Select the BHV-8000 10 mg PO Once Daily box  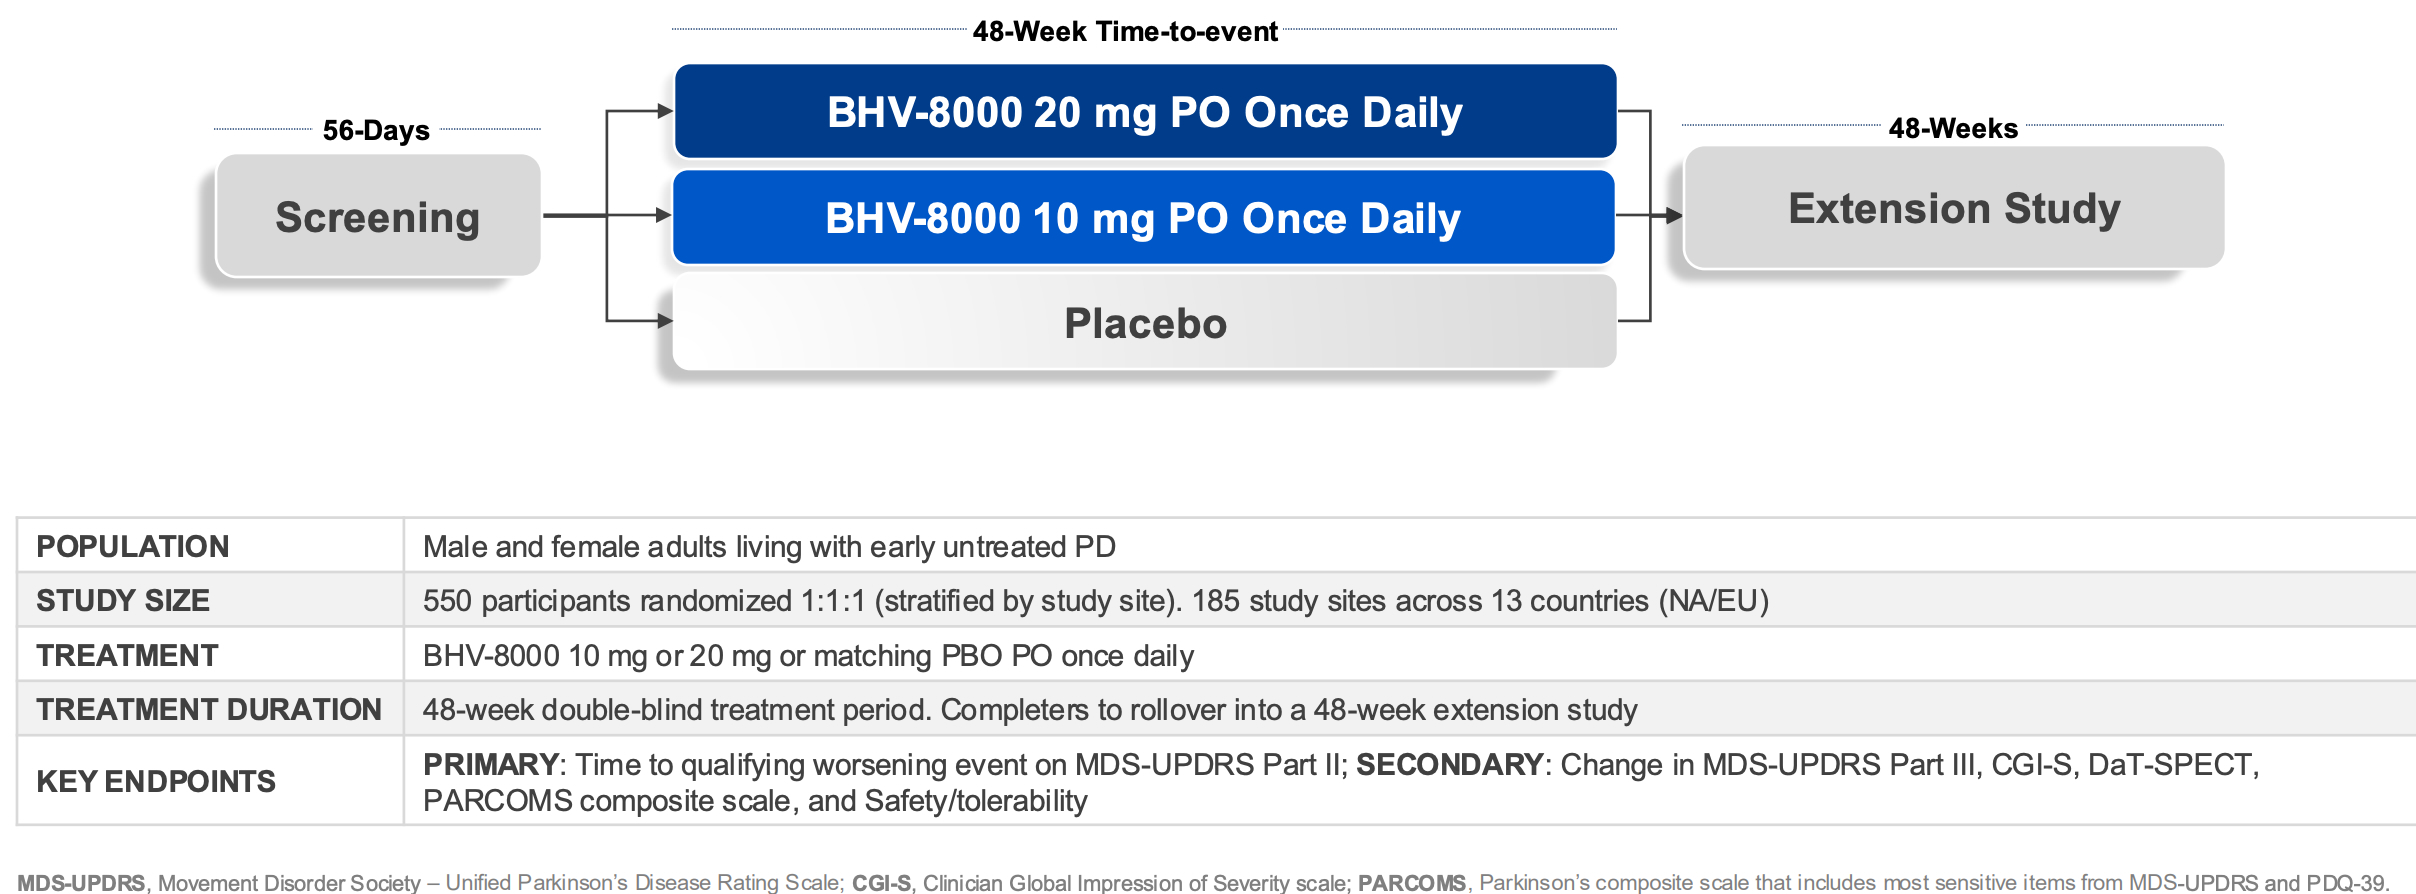1143,218
